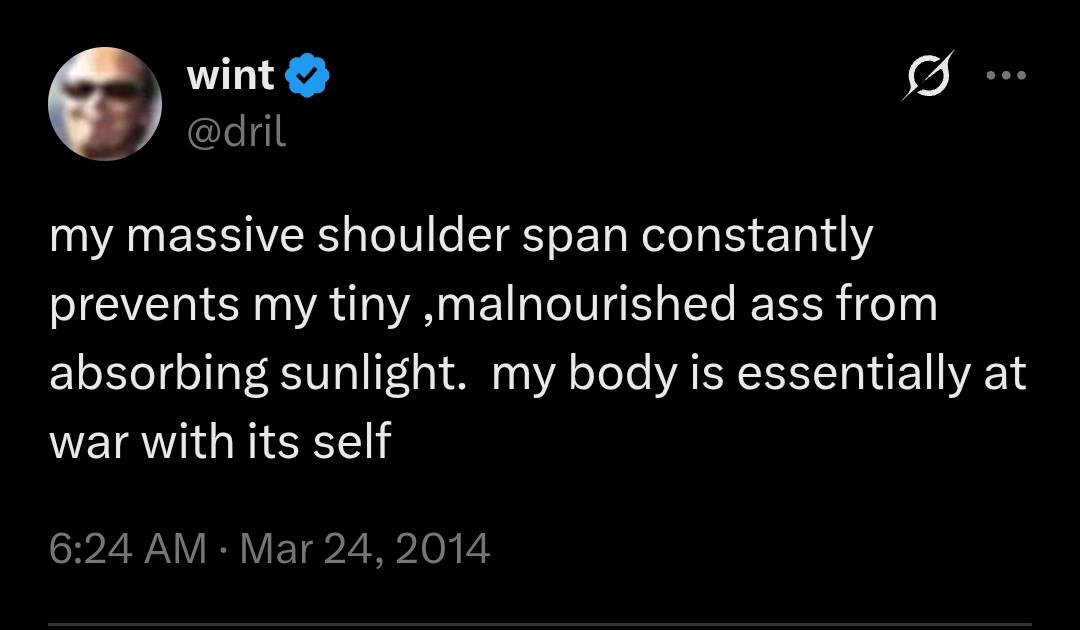Click the final line "war with its self"

[219, 441]
